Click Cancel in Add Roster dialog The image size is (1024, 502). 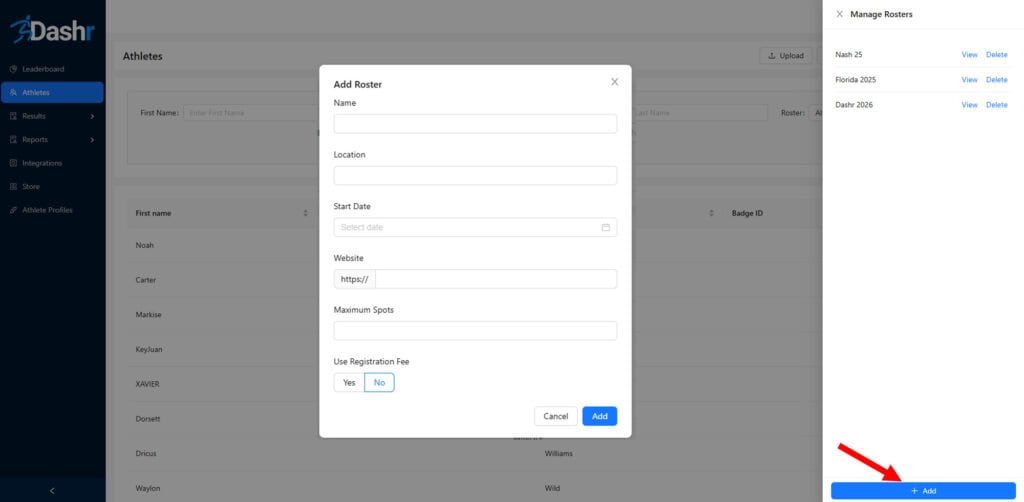pyautogui.click(x=556, y=416)
